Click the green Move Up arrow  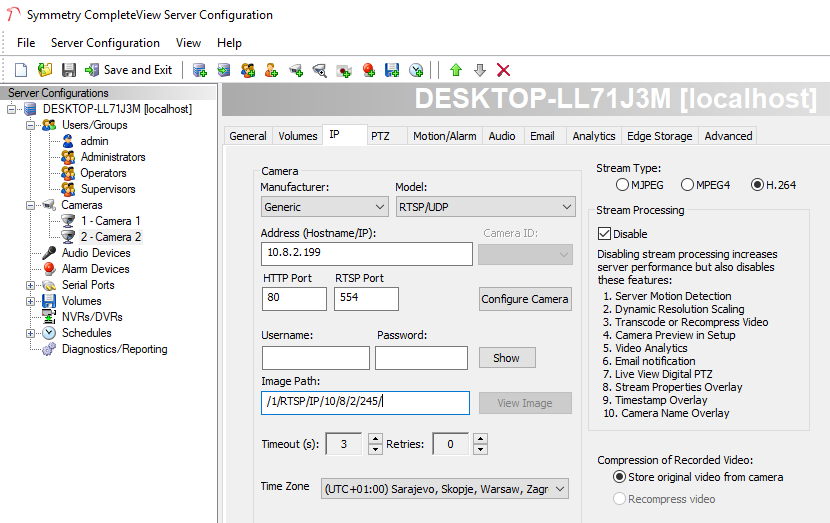click(x=456, y=70)
